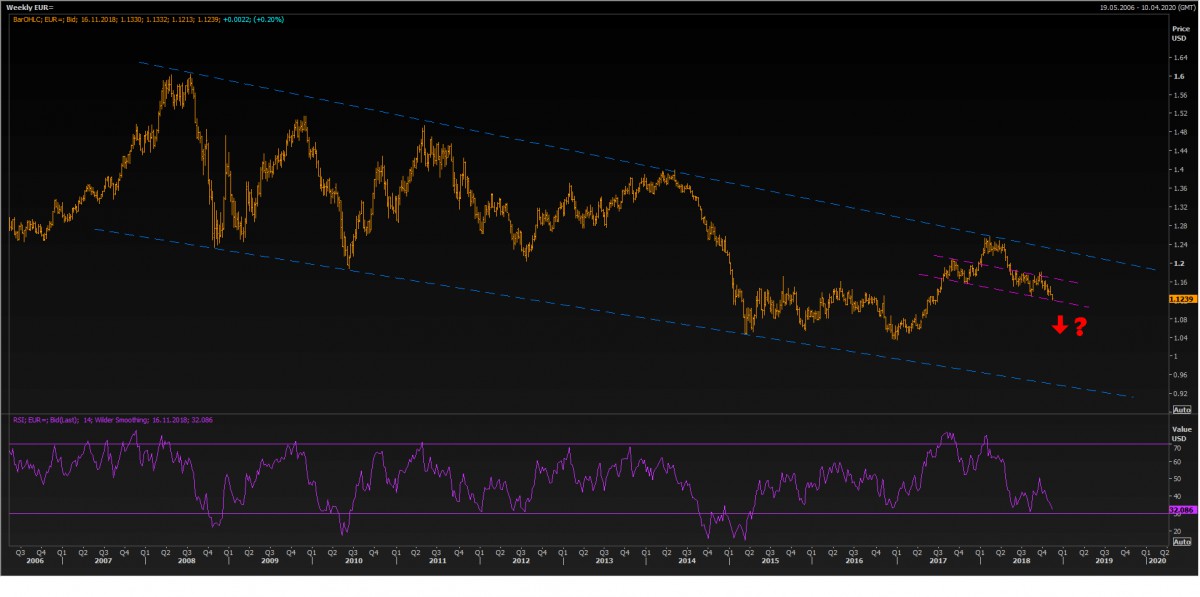The image size is (1200, 597).
Task: Click the Price USD axis heading
Action: coord(1180,34)
